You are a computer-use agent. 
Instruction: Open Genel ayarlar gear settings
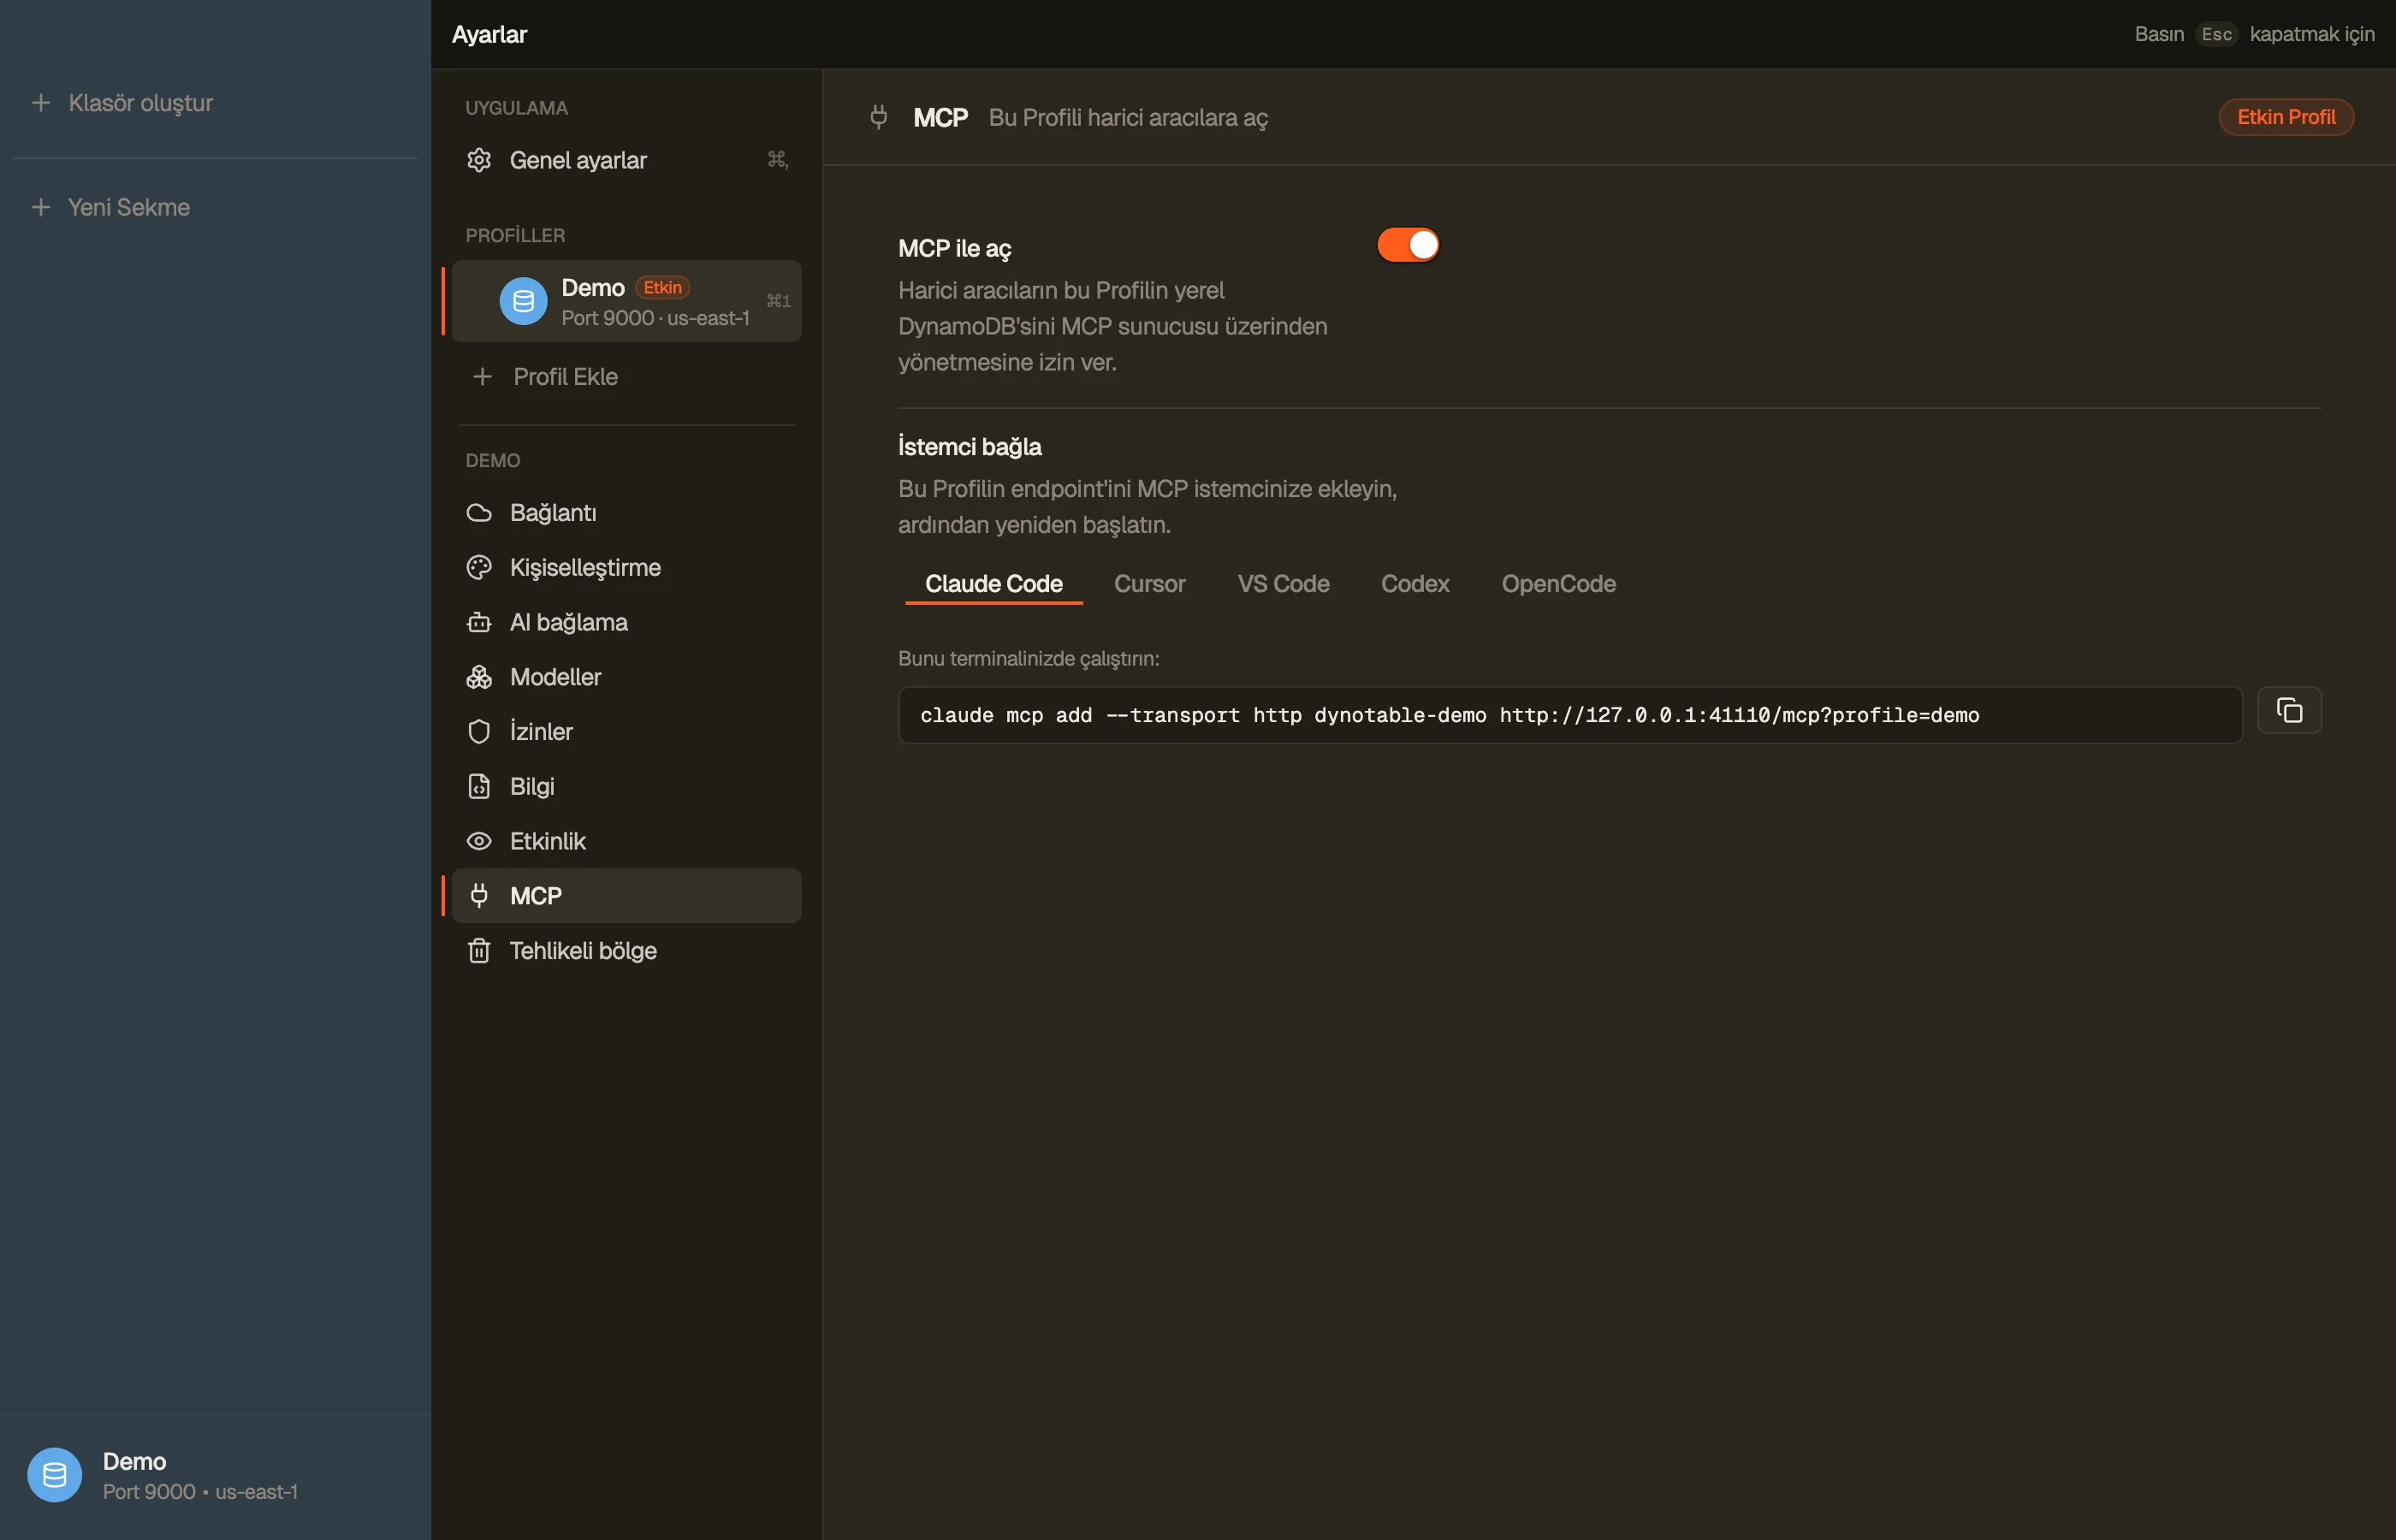626,160
